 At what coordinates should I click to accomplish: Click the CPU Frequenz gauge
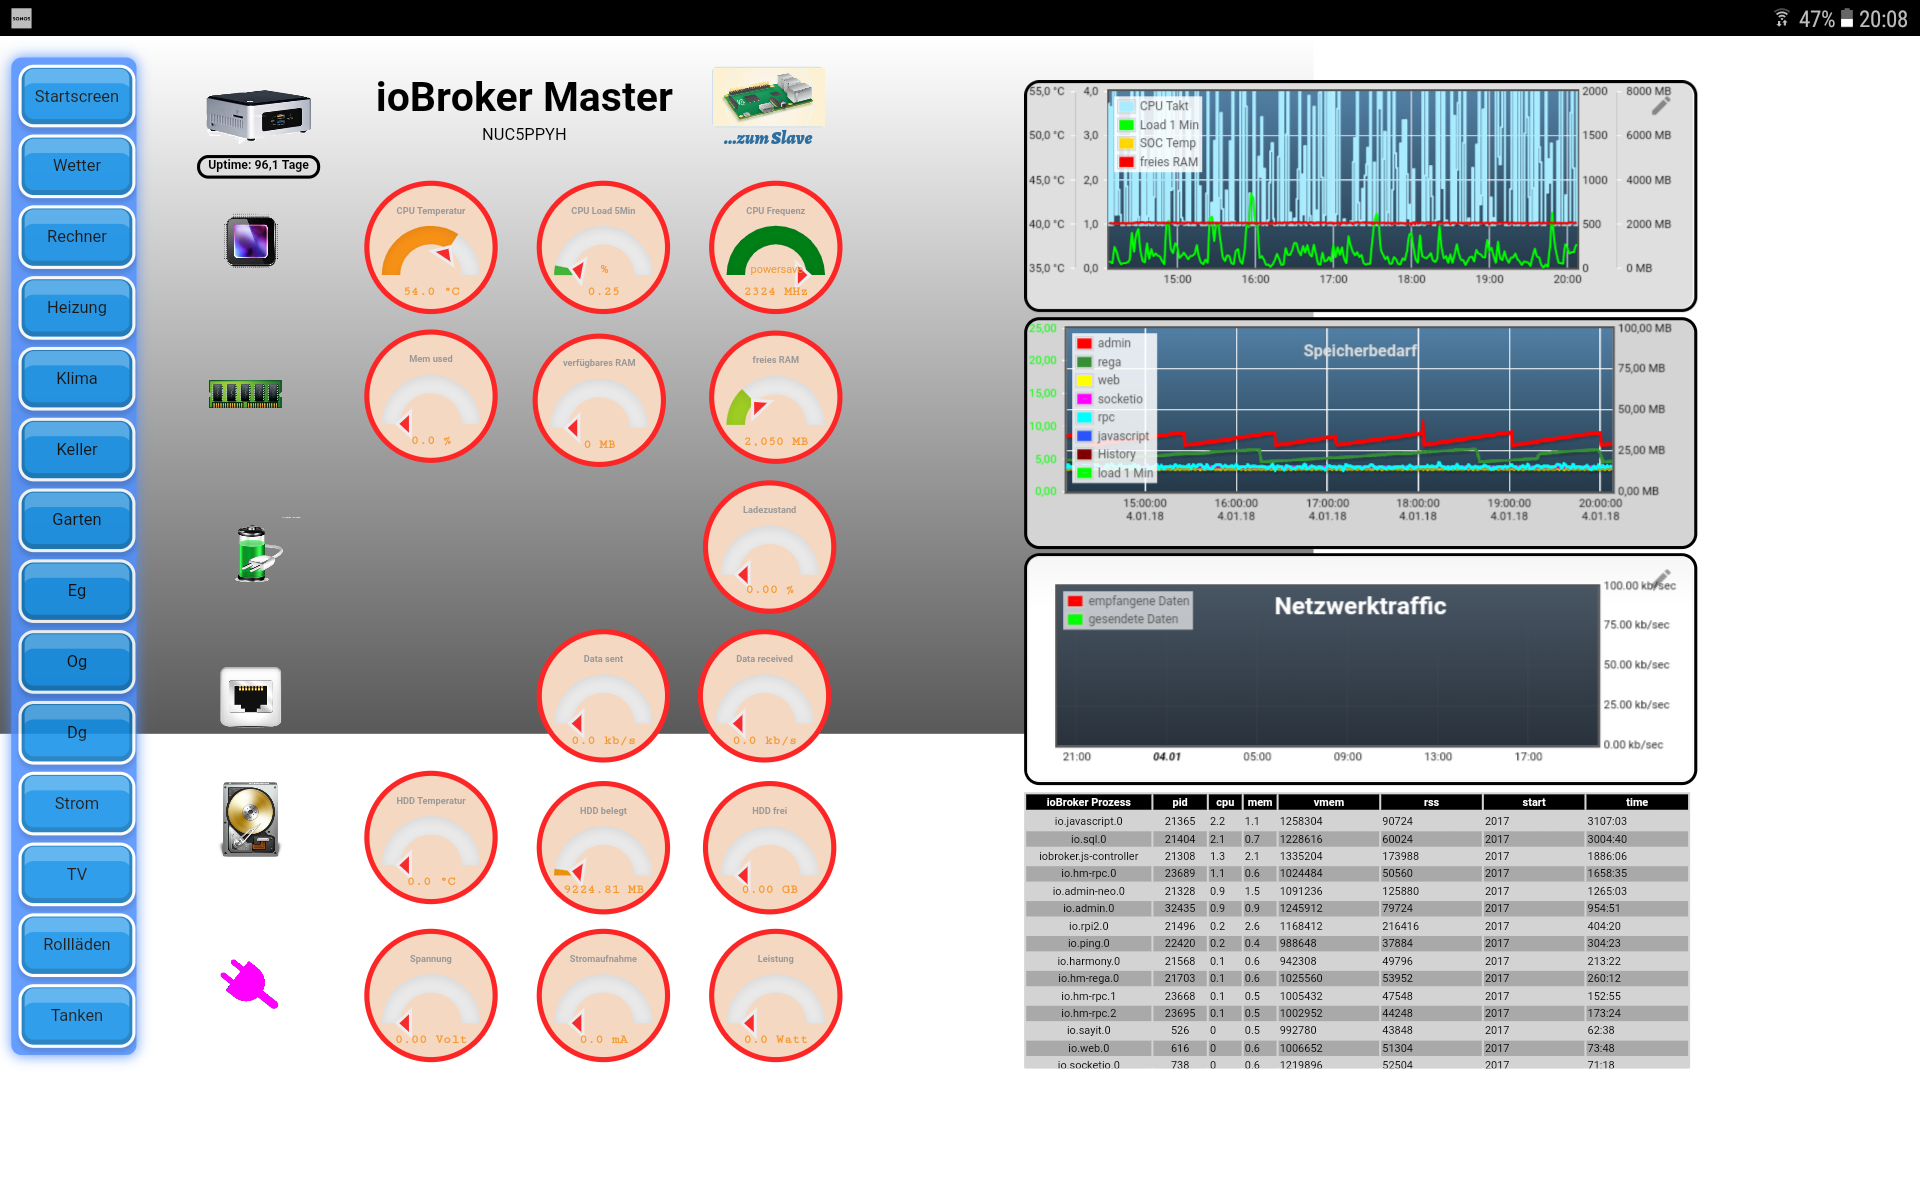tap(776, 247)
